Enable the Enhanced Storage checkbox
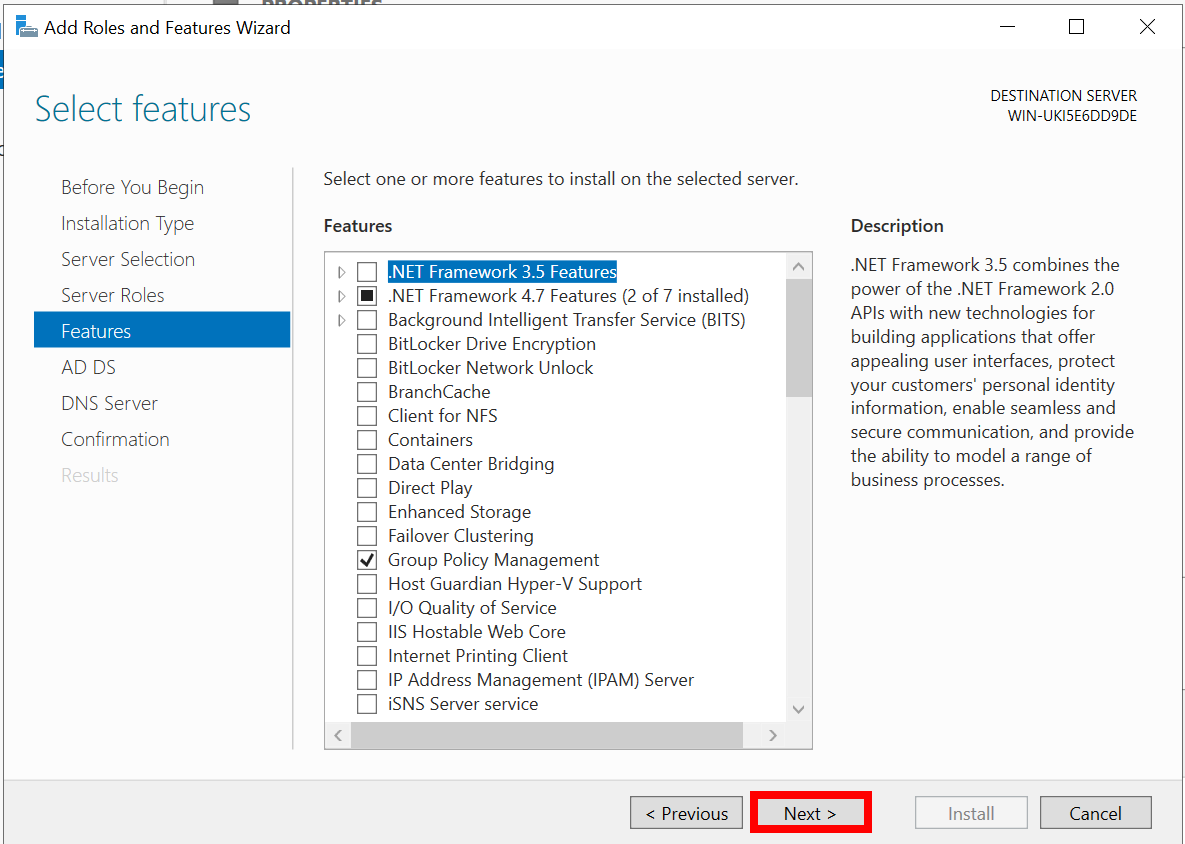The image size is (1185, 844). (367, 512)
